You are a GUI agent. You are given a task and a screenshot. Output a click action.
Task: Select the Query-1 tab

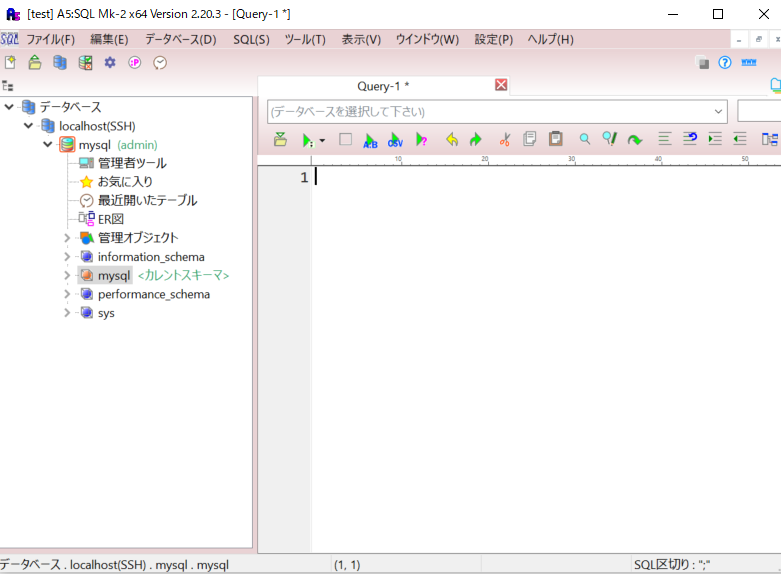(383, 86)
